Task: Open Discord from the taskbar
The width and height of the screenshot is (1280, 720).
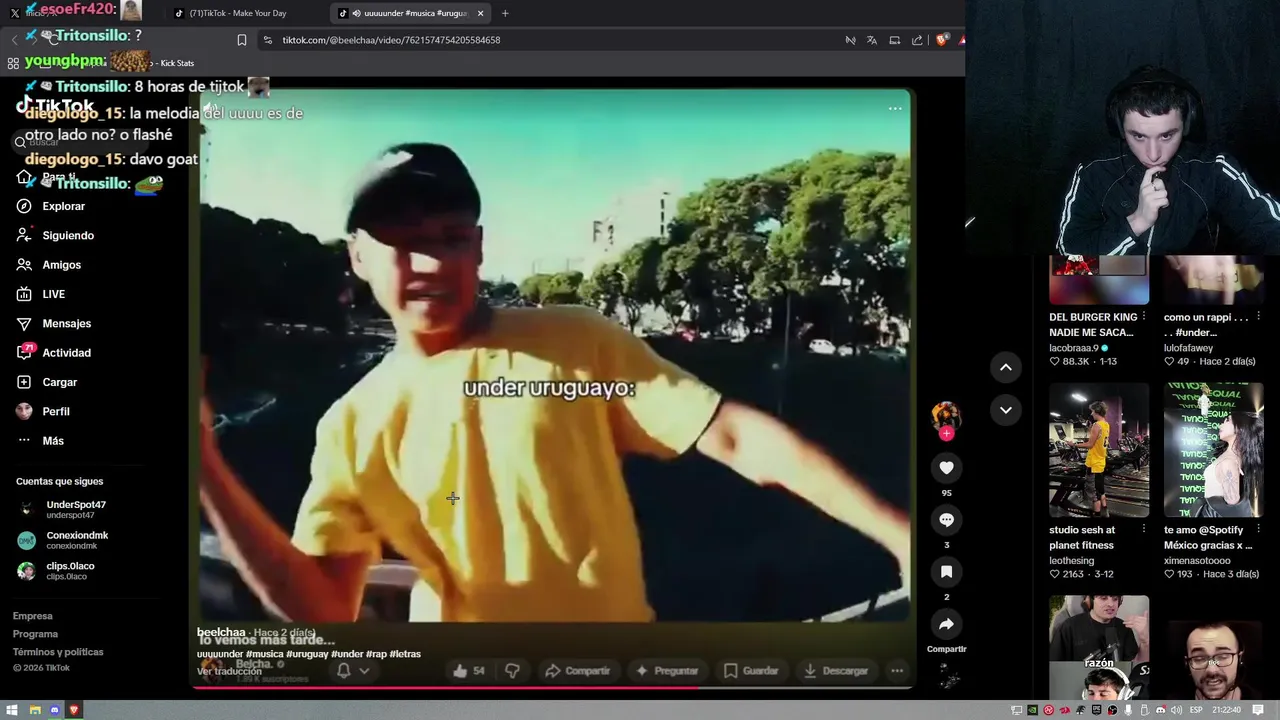Action: coord(55,710)
